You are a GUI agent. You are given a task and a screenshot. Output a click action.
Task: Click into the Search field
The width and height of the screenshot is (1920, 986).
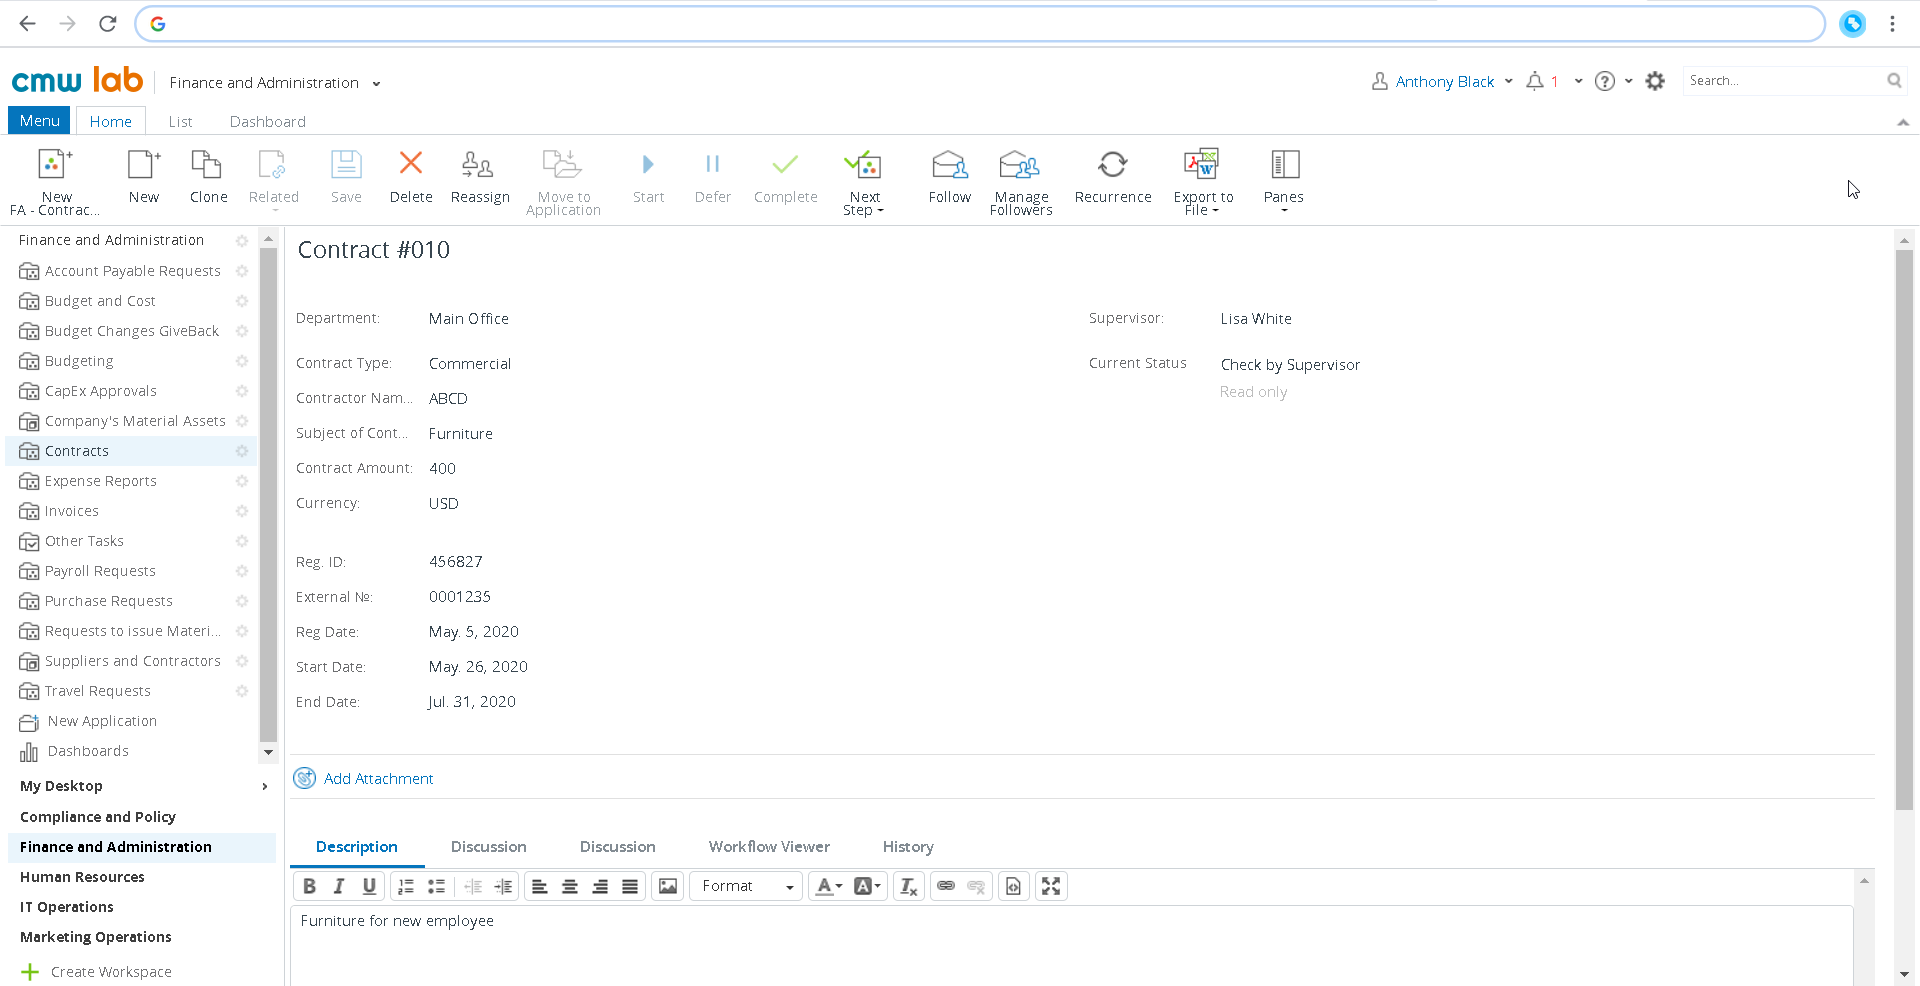click(x=1782, y=81)
